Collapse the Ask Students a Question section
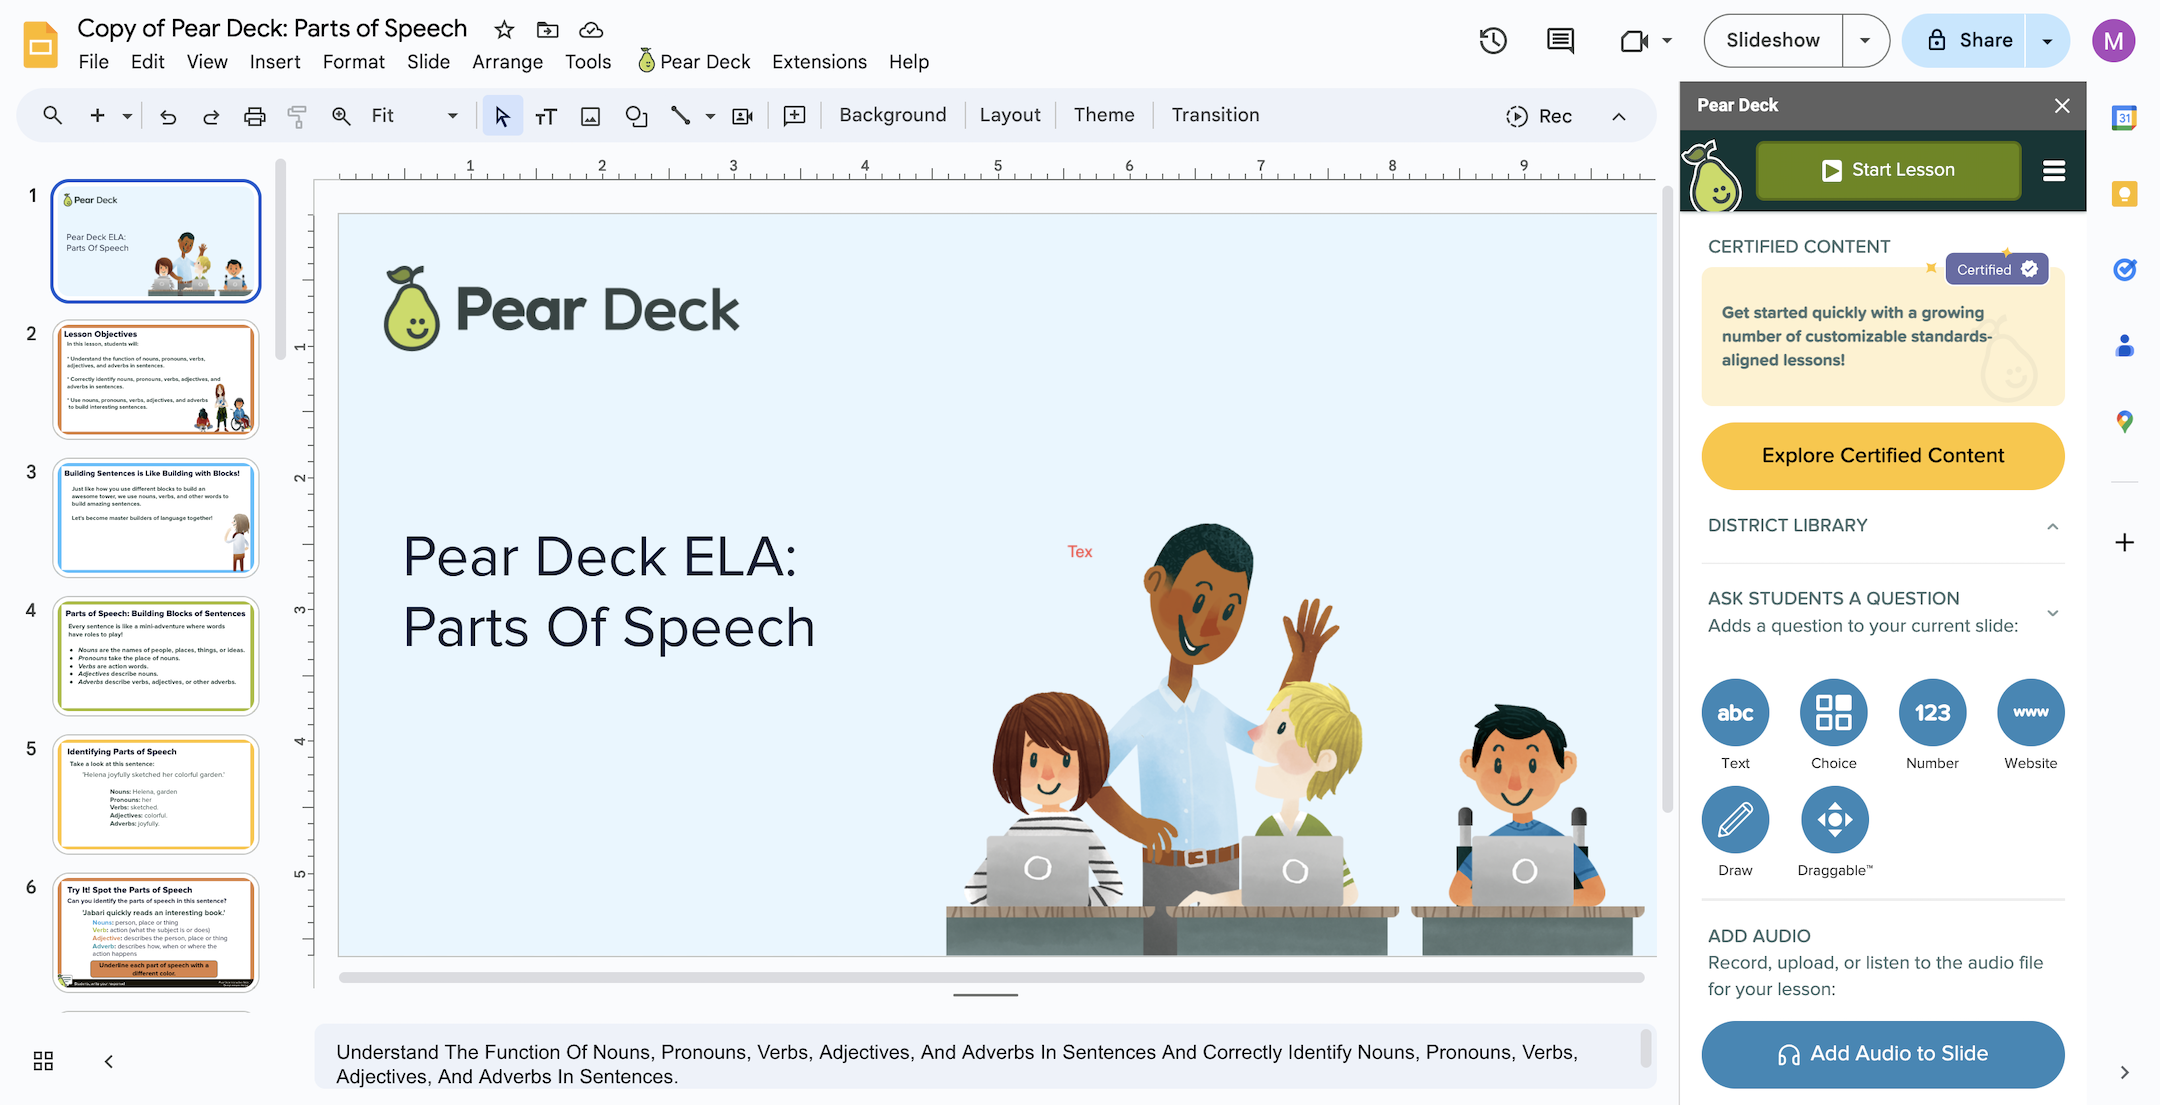Viewport: 2160px width, 1105px height. (x=2052, y=613)
